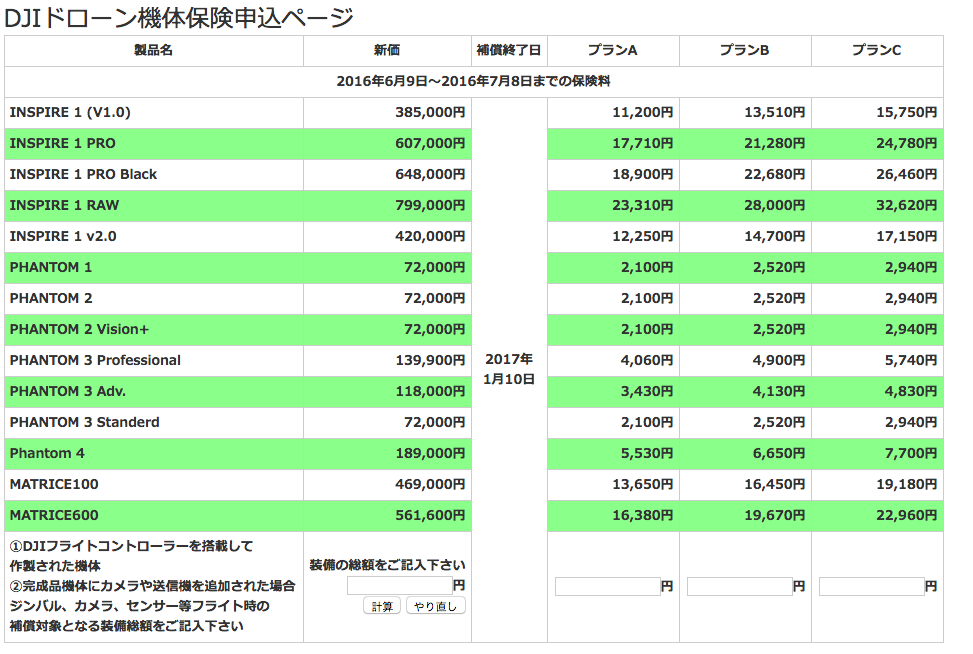The height and width of the screenshot is (654, 973).
Task: Select the PHANTOM 3 Adv. product name
Action: click(x=68, y=392)
